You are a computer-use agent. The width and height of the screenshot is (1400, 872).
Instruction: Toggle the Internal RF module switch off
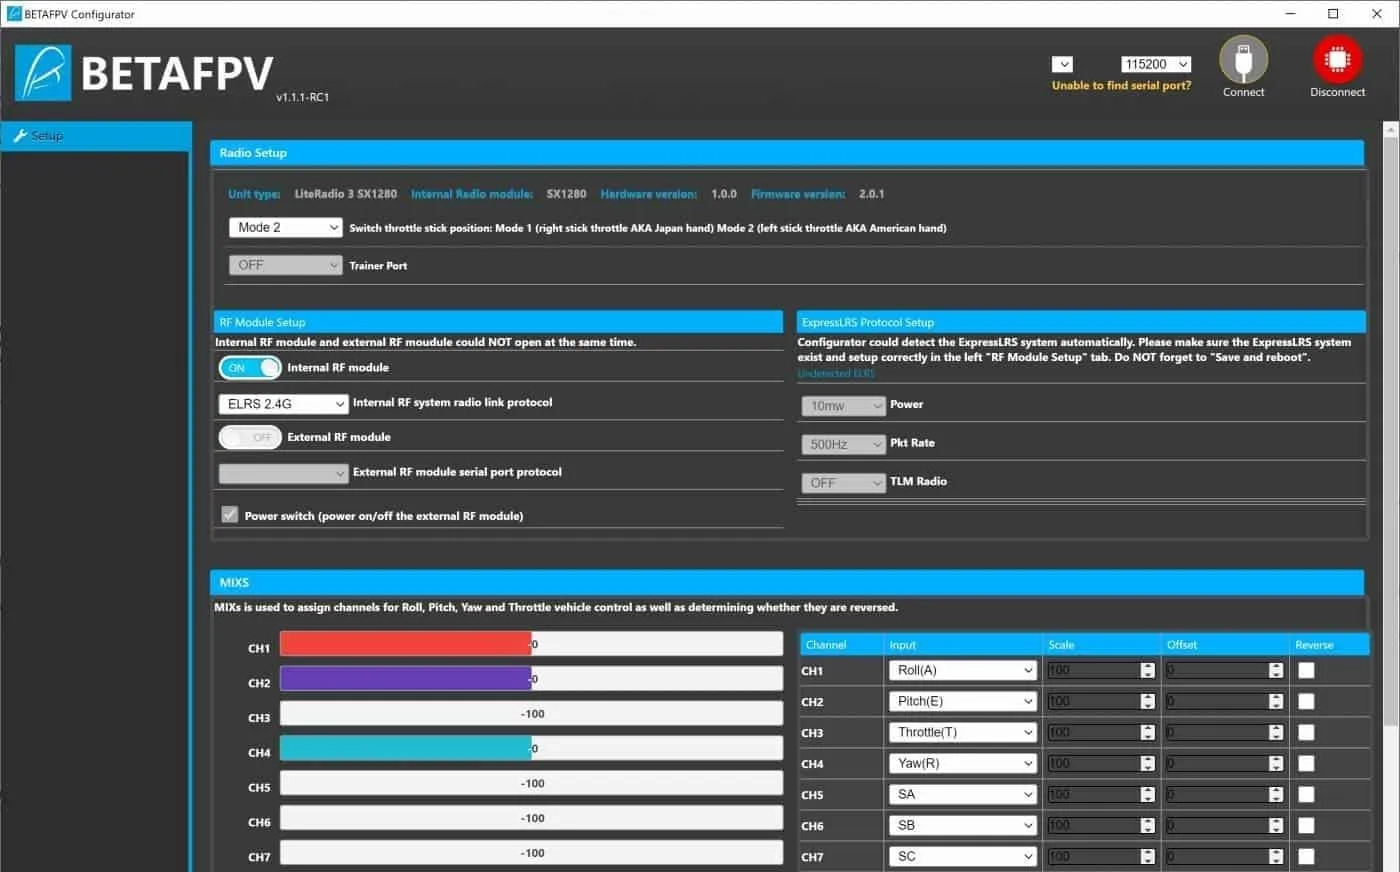pos(250,368)
